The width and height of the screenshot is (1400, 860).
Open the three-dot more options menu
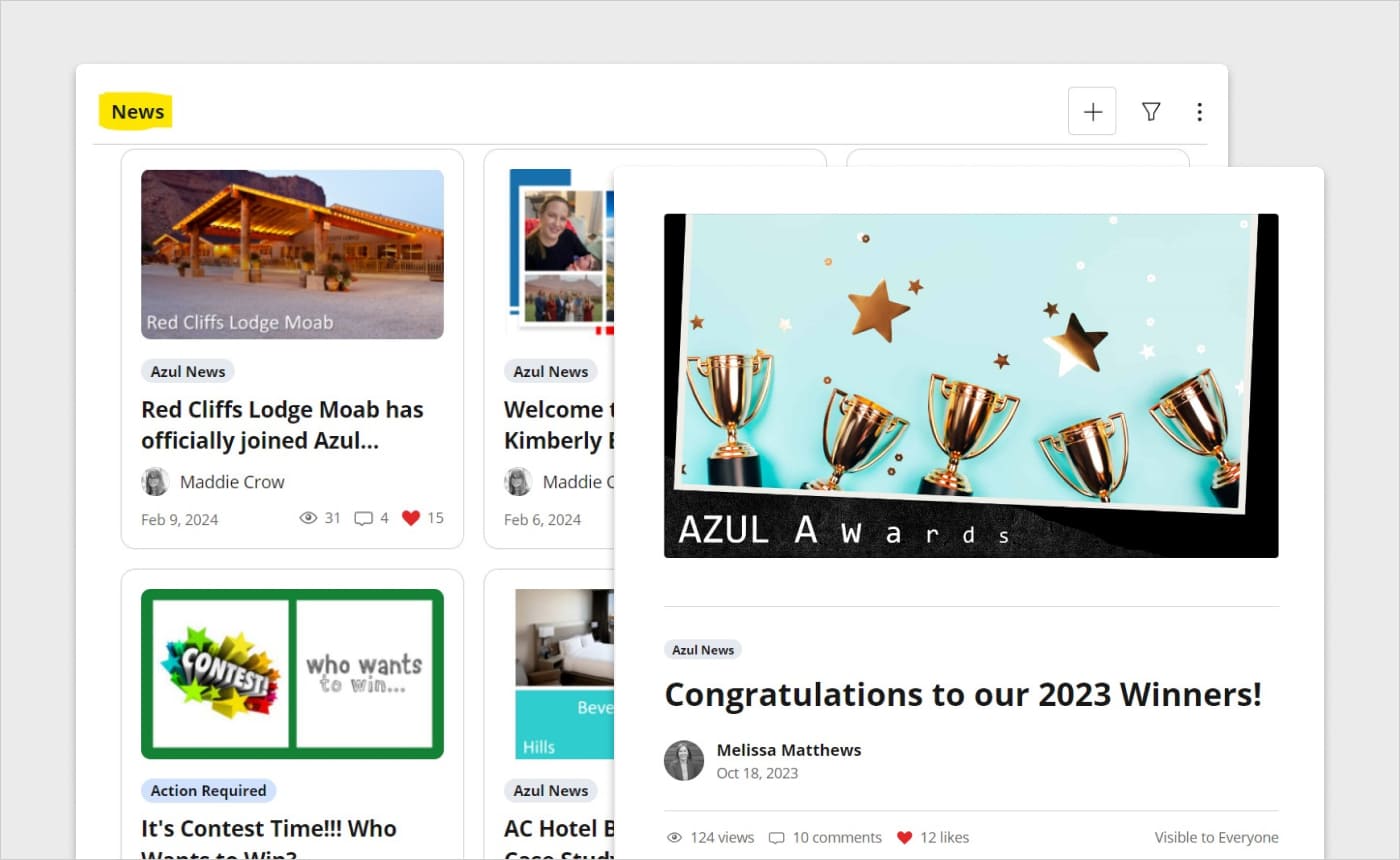coord(1199,112)
